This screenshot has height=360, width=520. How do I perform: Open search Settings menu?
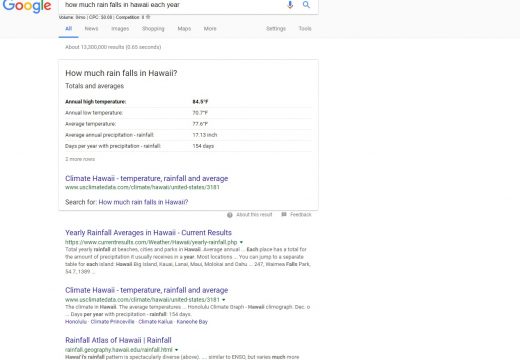click(276, 29)
